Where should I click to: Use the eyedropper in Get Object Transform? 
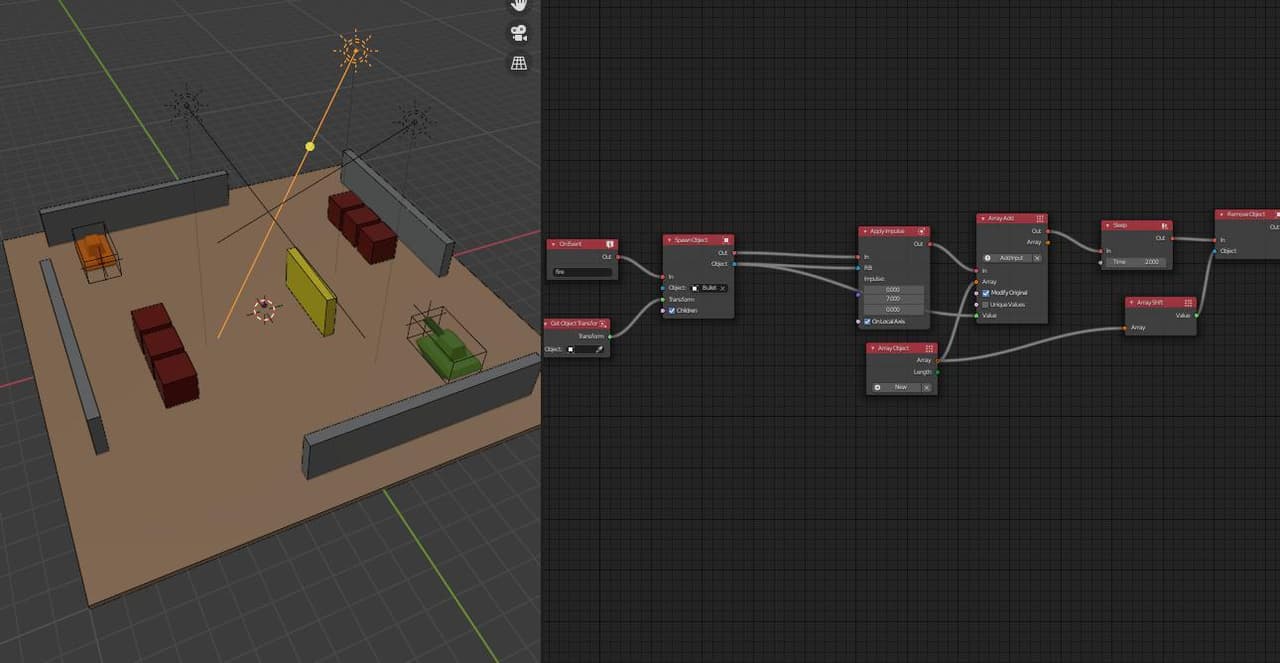(599, 349)
